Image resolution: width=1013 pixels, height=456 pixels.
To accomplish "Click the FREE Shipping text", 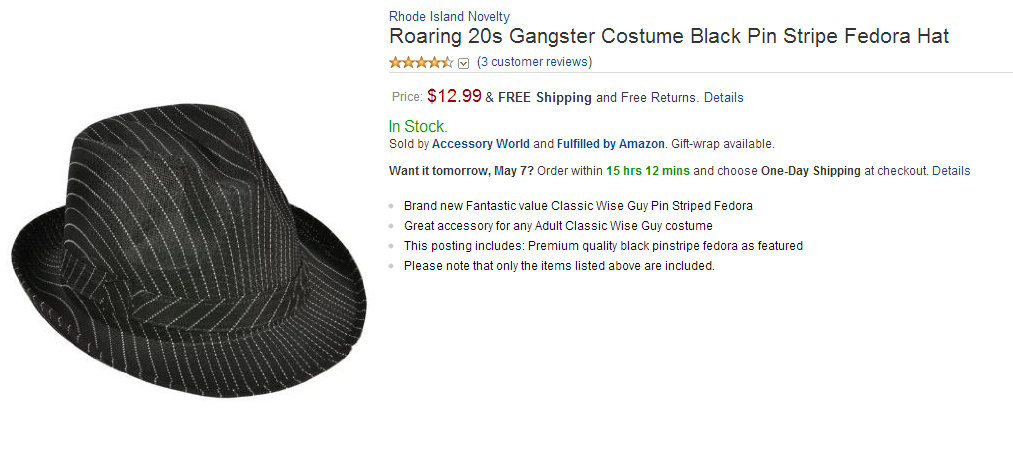I will tap(545, 98).
